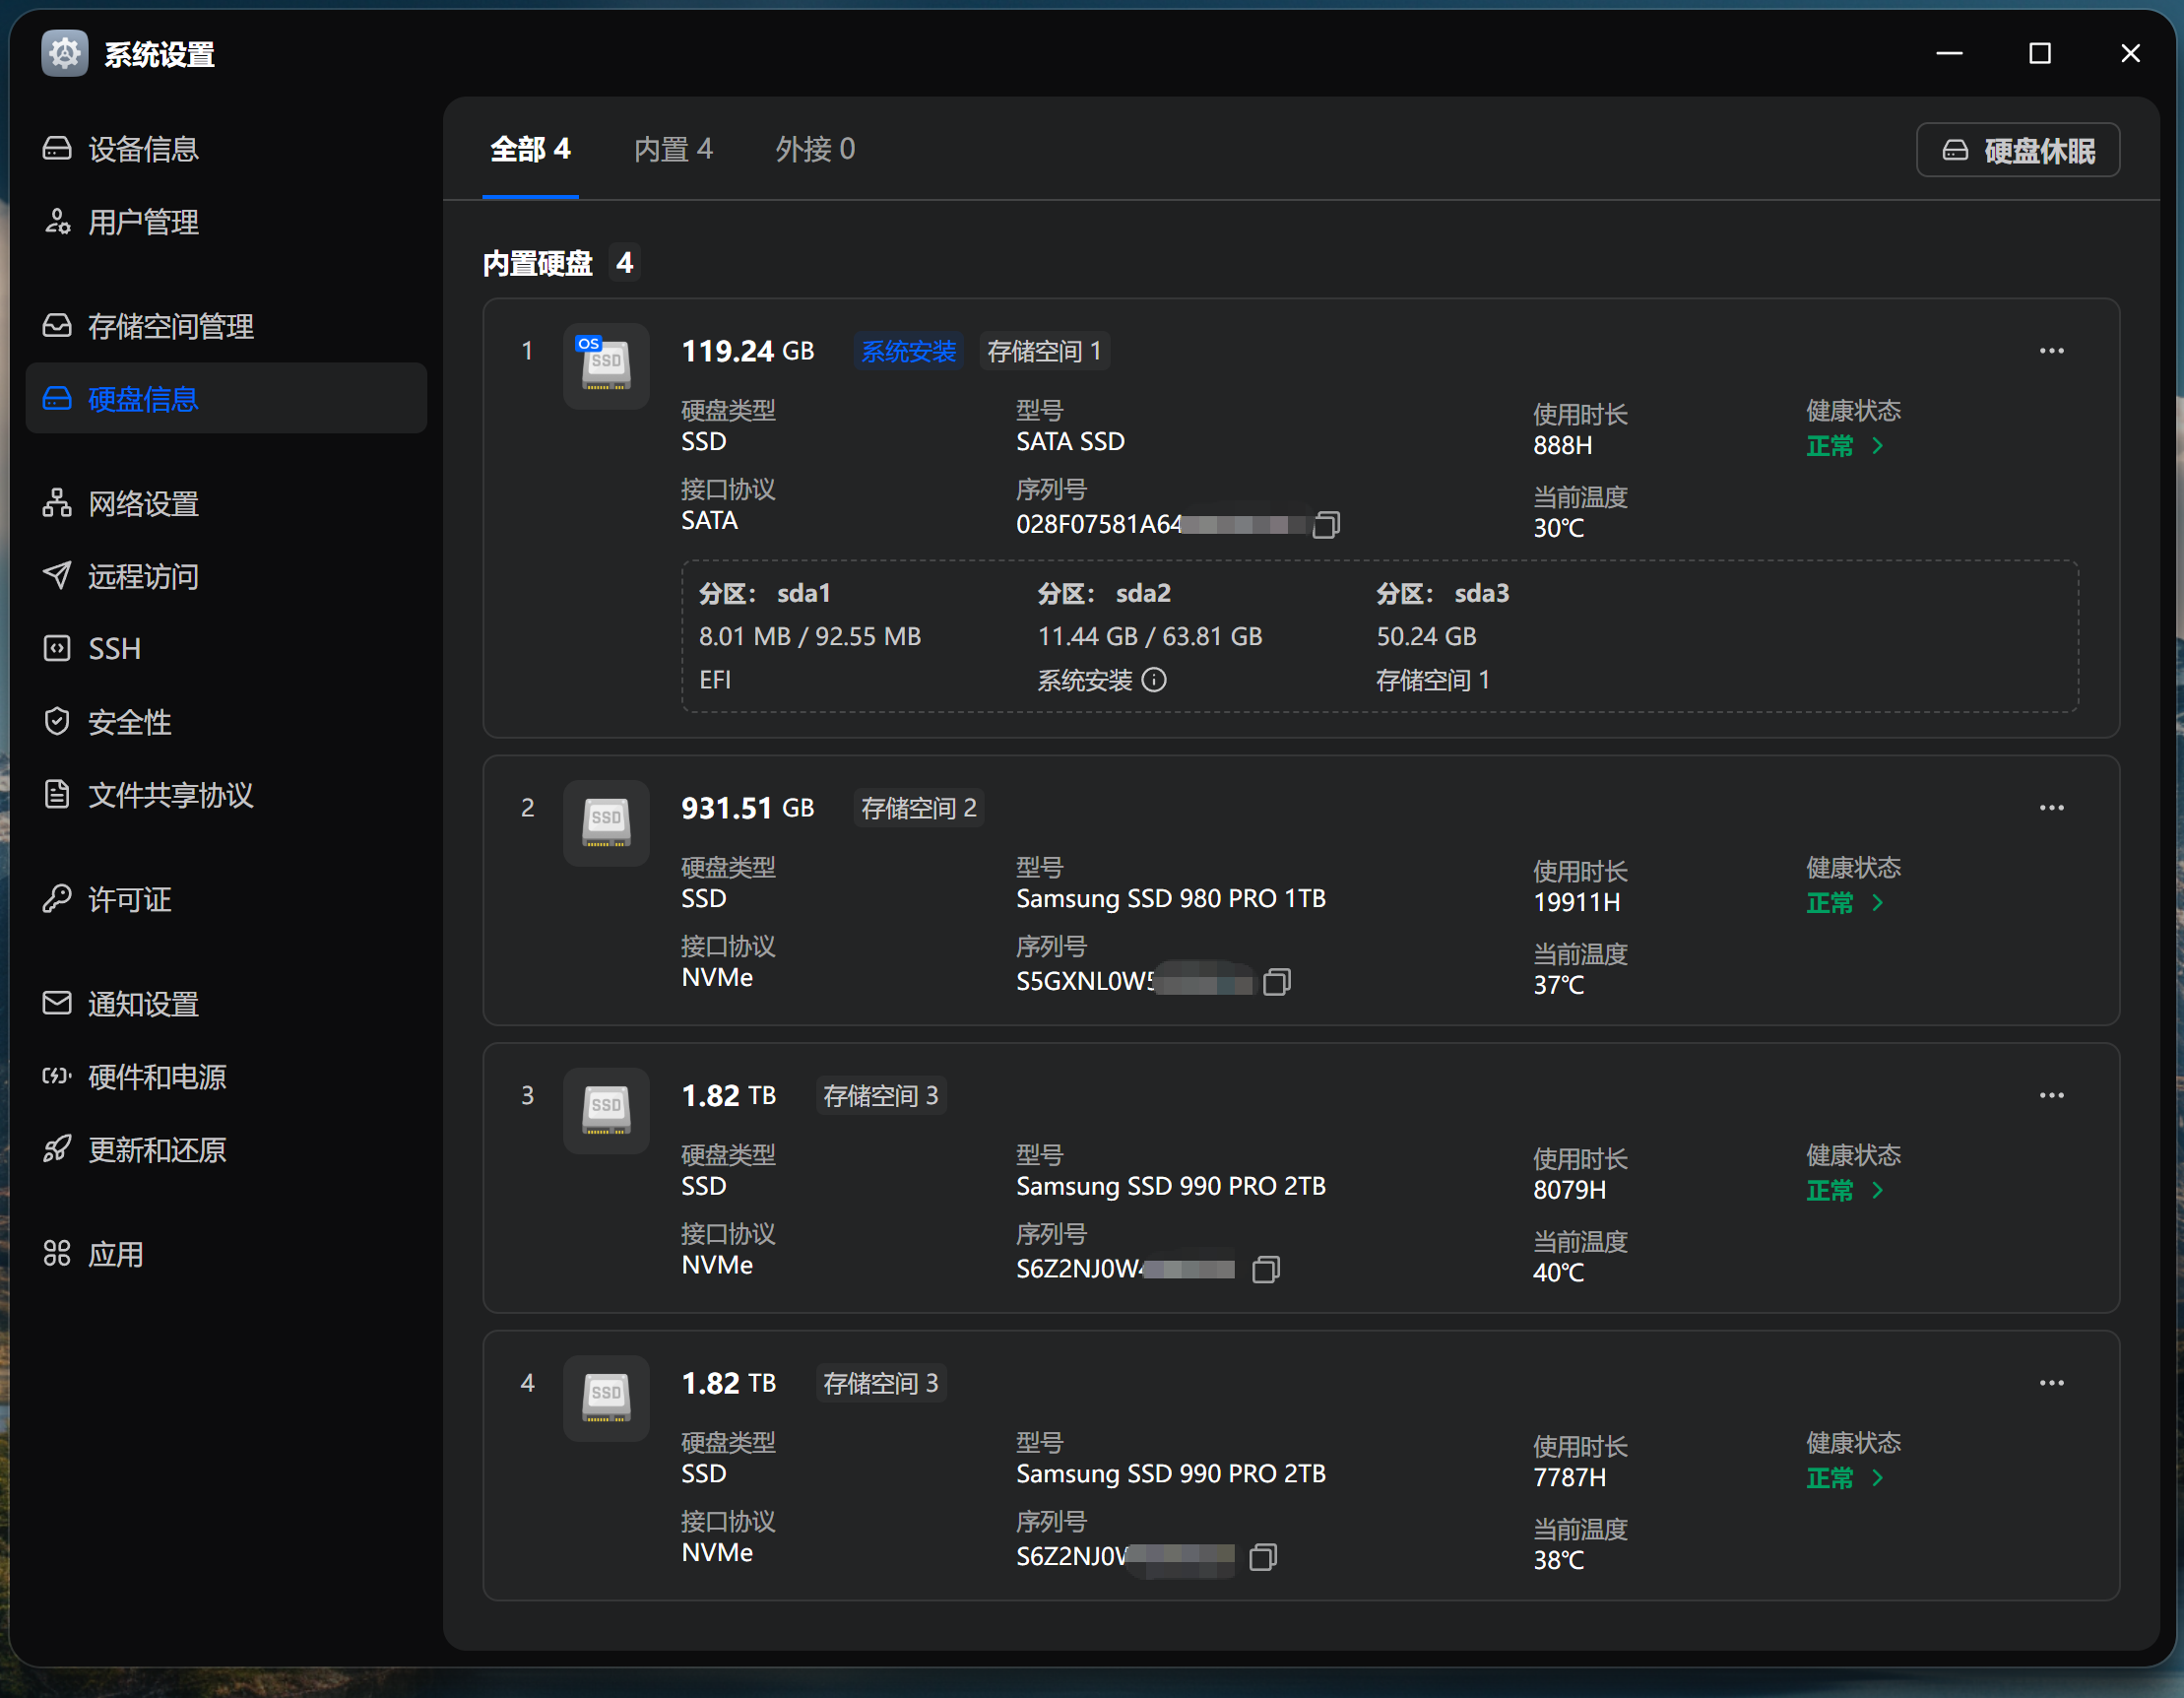This screenshot has height=1698, width=2184.
Task: Click the 系统安装 info icon on sda2
Action: coord(1157,680)
